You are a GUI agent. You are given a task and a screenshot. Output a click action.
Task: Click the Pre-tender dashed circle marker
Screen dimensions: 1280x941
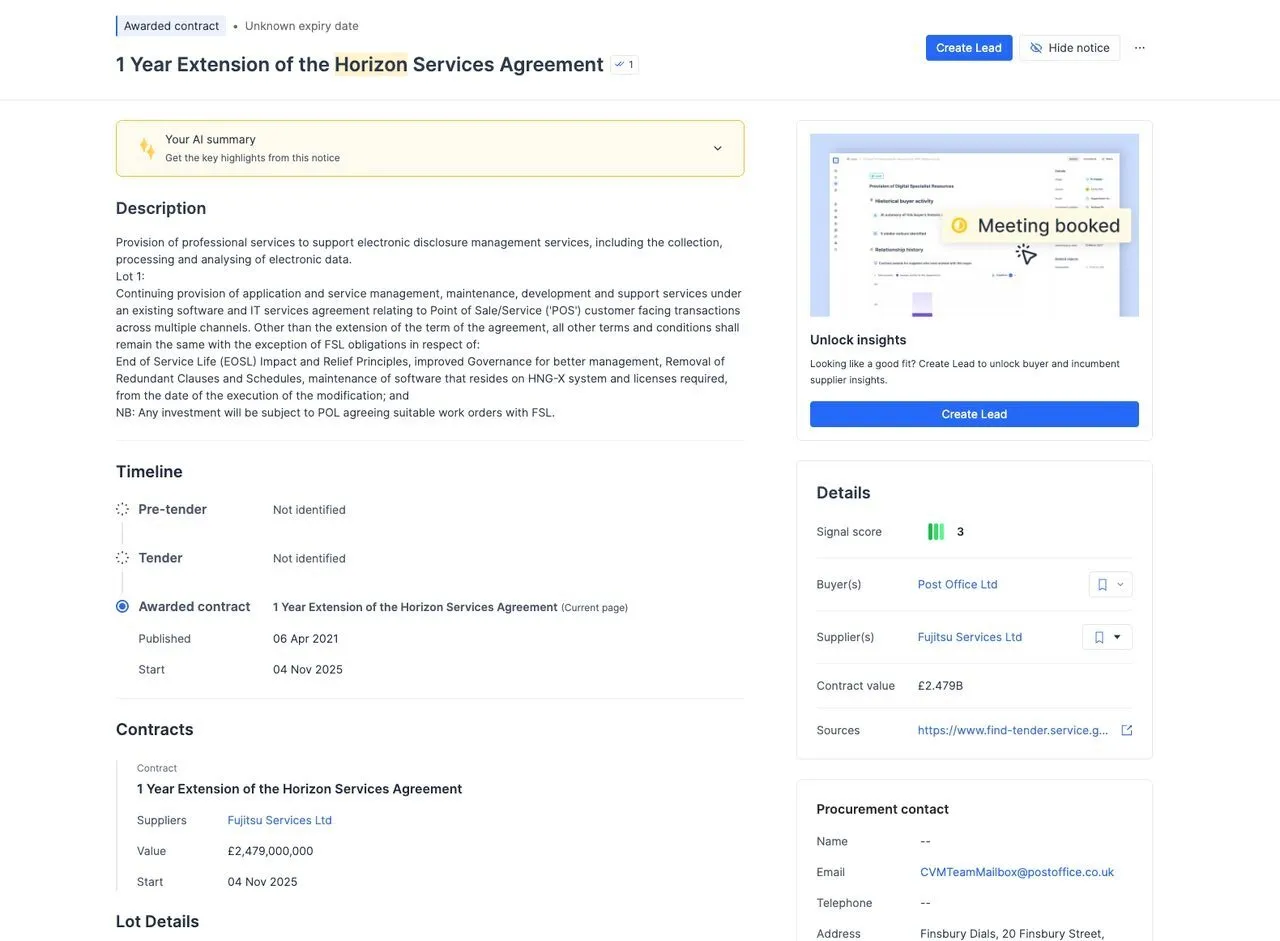click(122, 509)
